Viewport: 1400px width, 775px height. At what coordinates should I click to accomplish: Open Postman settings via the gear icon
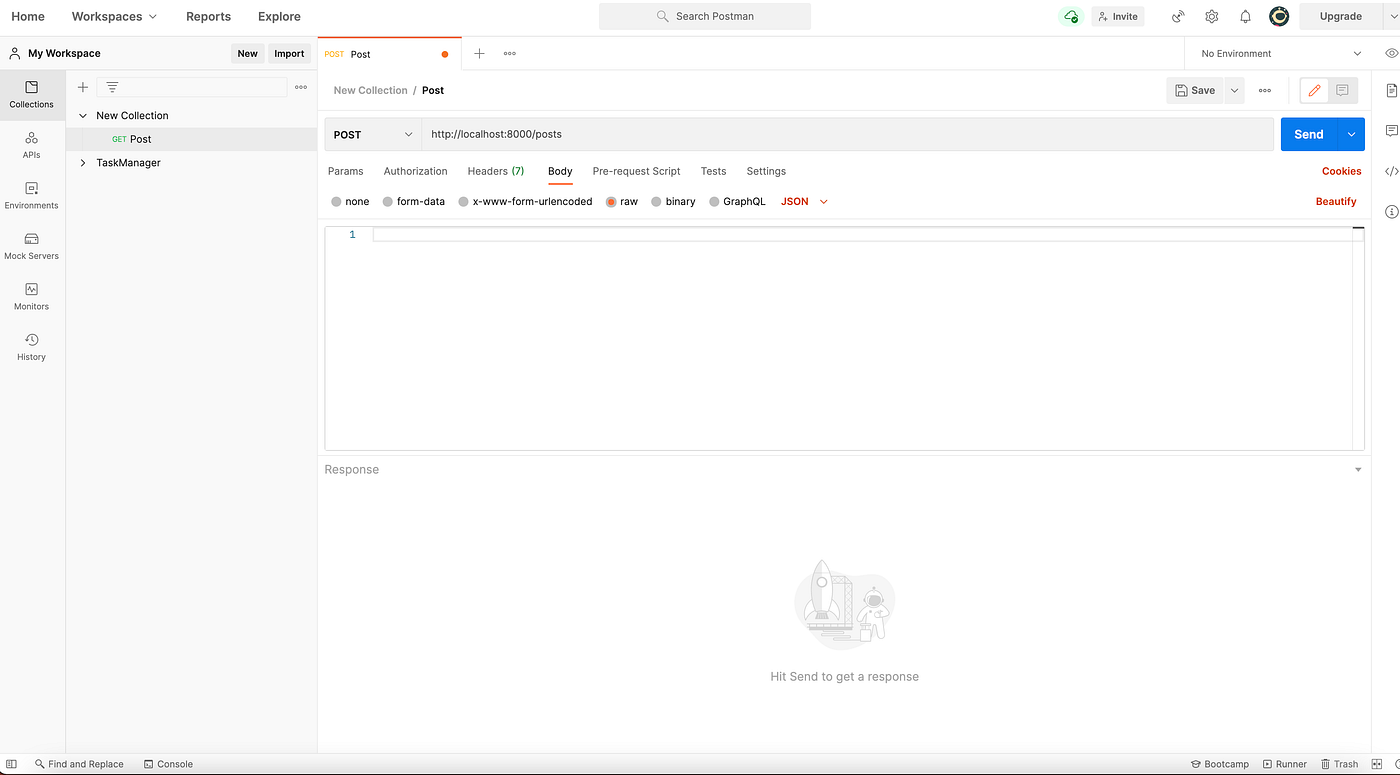[1211, 16]
